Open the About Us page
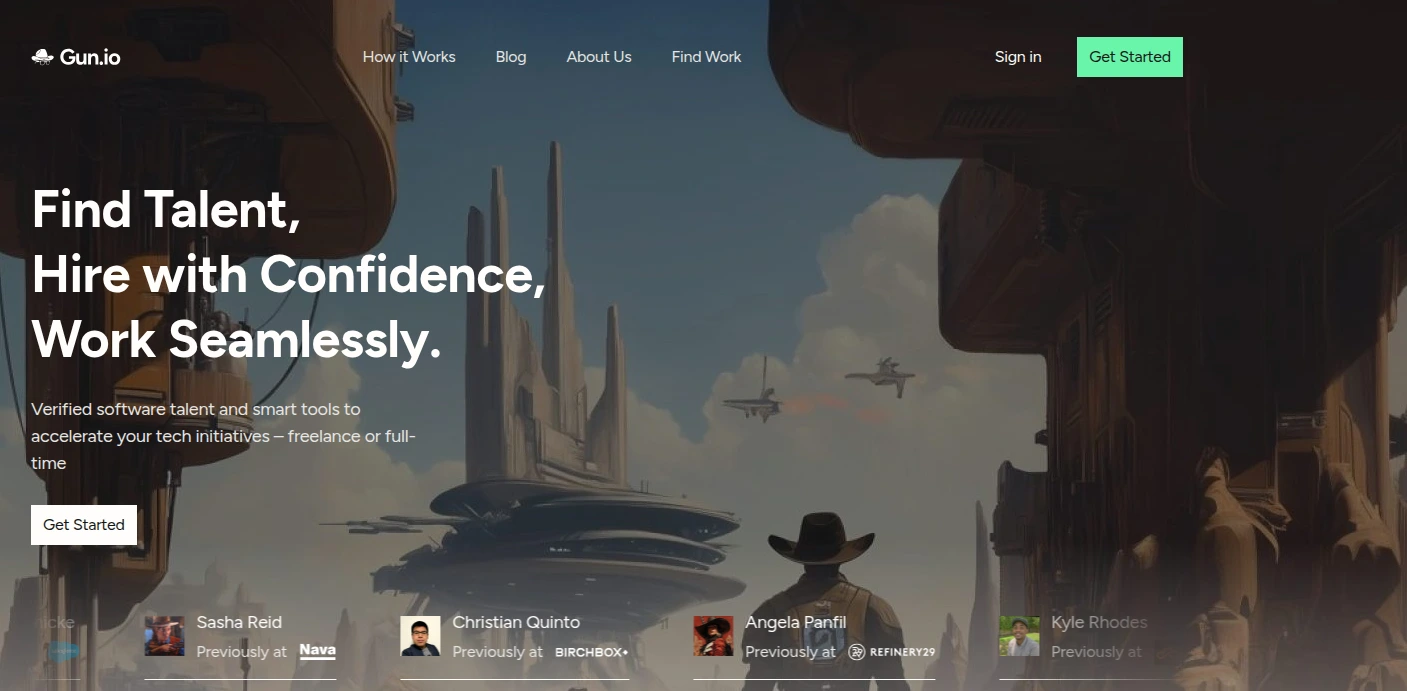The width and height of the screenshot is (1407, 691). 599,57
